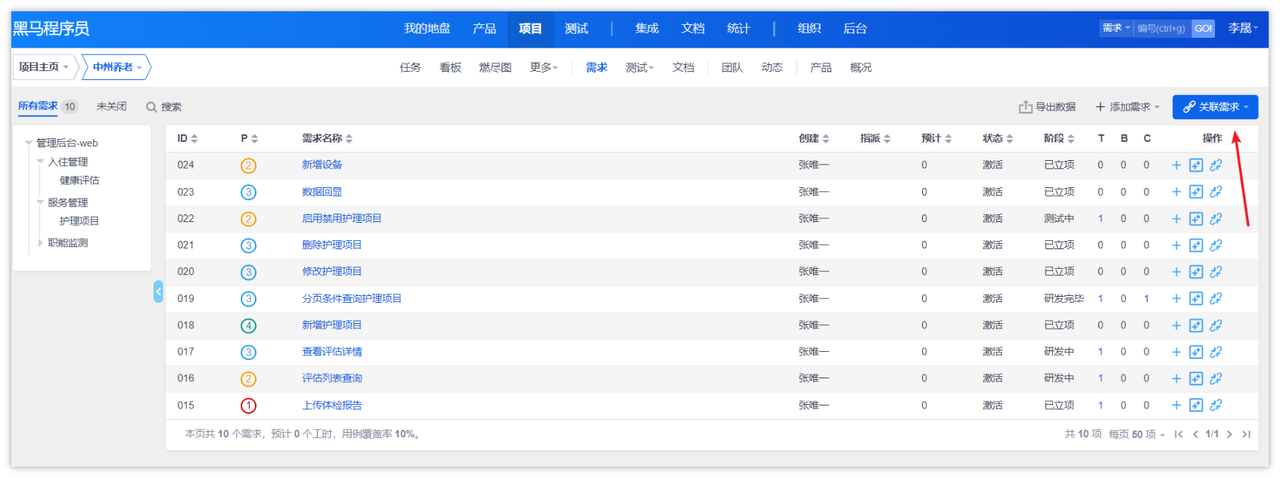This screenshot has height=478, width=1280.
Task: Switch to the 未关闭 tab
Action: [x=111, y=106]
